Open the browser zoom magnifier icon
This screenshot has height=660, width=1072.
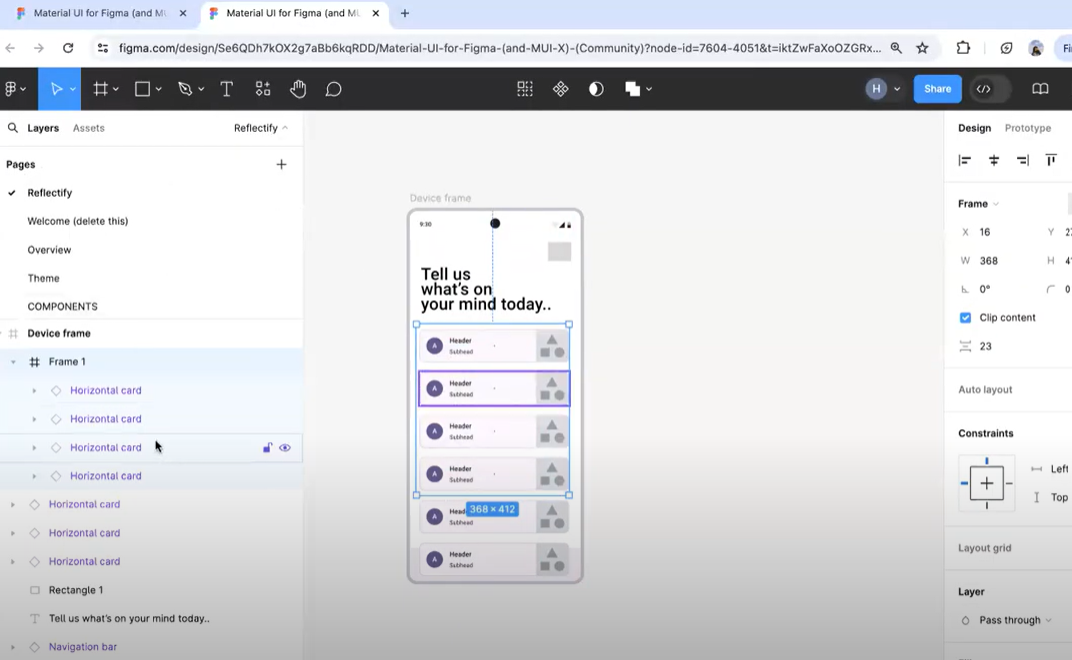[x=896, y=48]
